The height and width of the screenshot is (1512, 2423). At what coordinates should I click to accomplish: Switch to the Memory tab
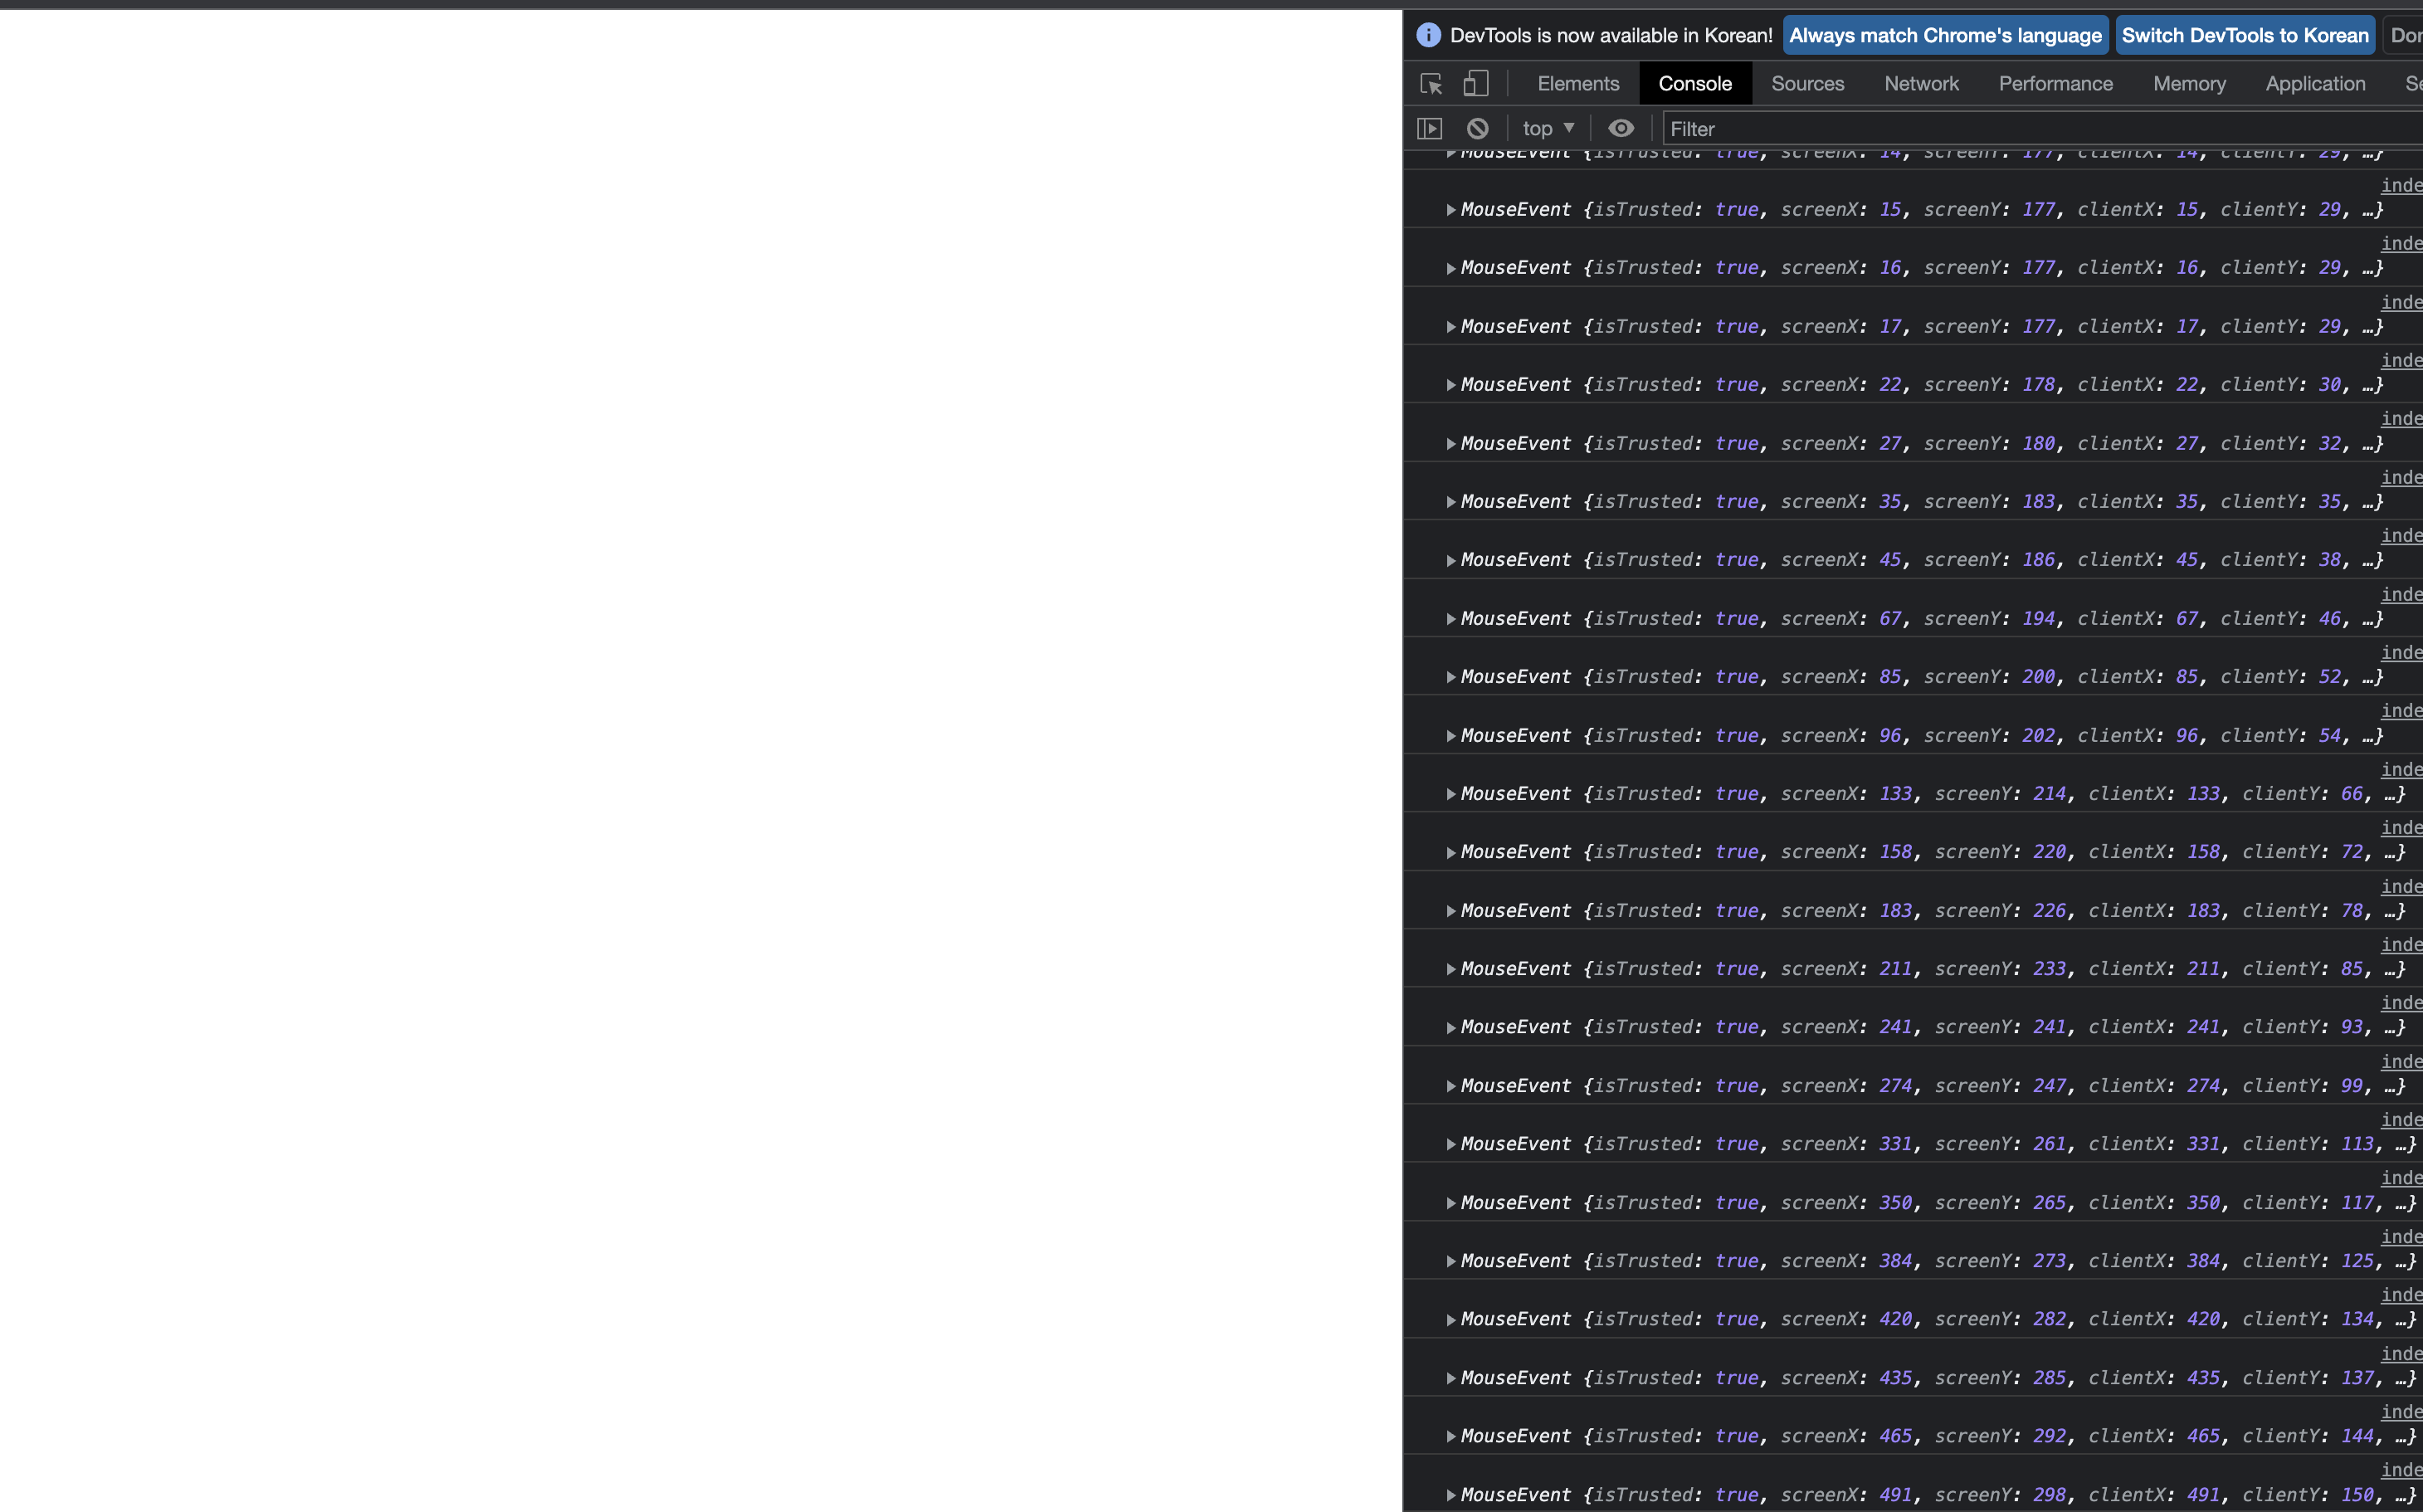point(2189,84)
